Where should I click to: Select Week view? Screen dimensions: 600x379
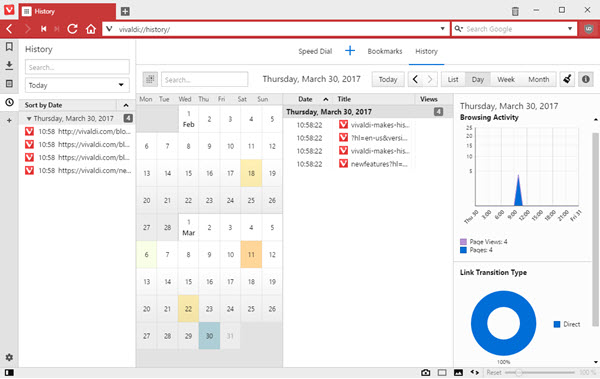pos(505,79)
